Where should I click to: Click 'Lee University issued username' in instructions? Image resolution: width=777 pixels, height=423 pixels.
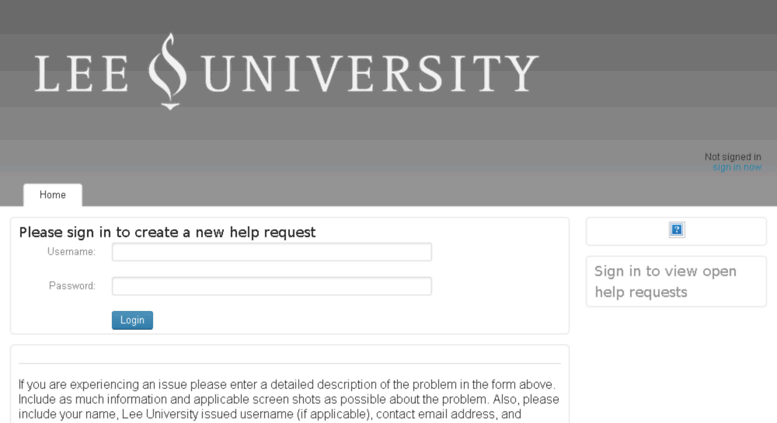coord(207,414)
